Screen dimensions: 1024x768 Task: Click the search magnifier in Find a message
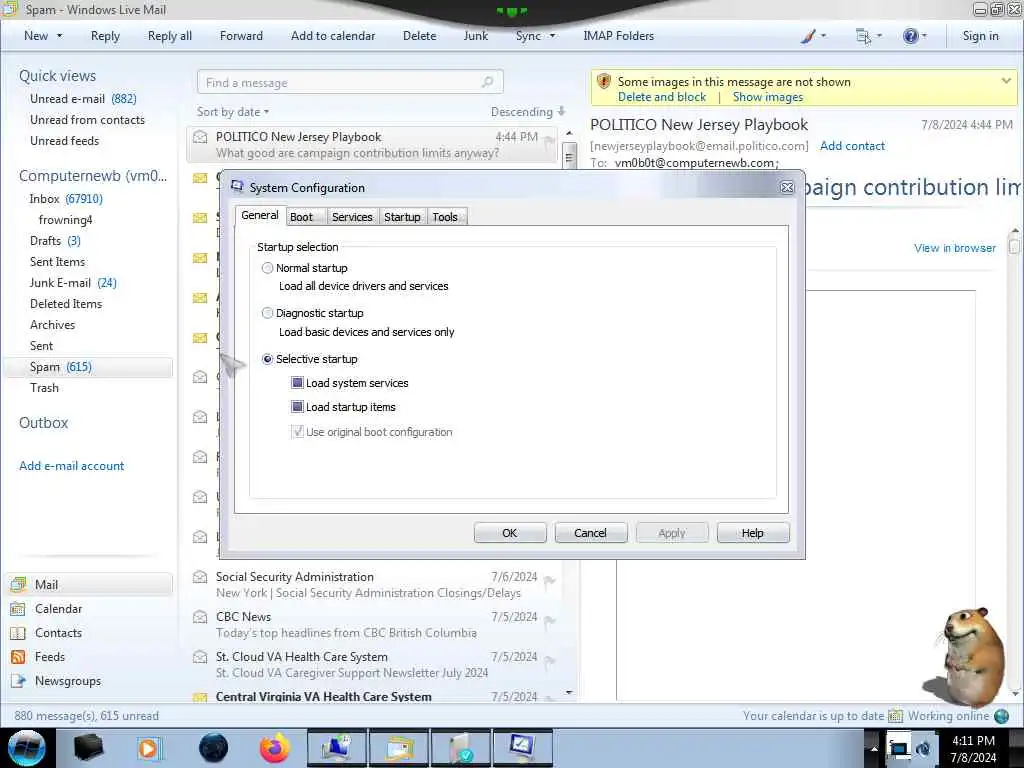pyautogui.click(x=487, y=82)
